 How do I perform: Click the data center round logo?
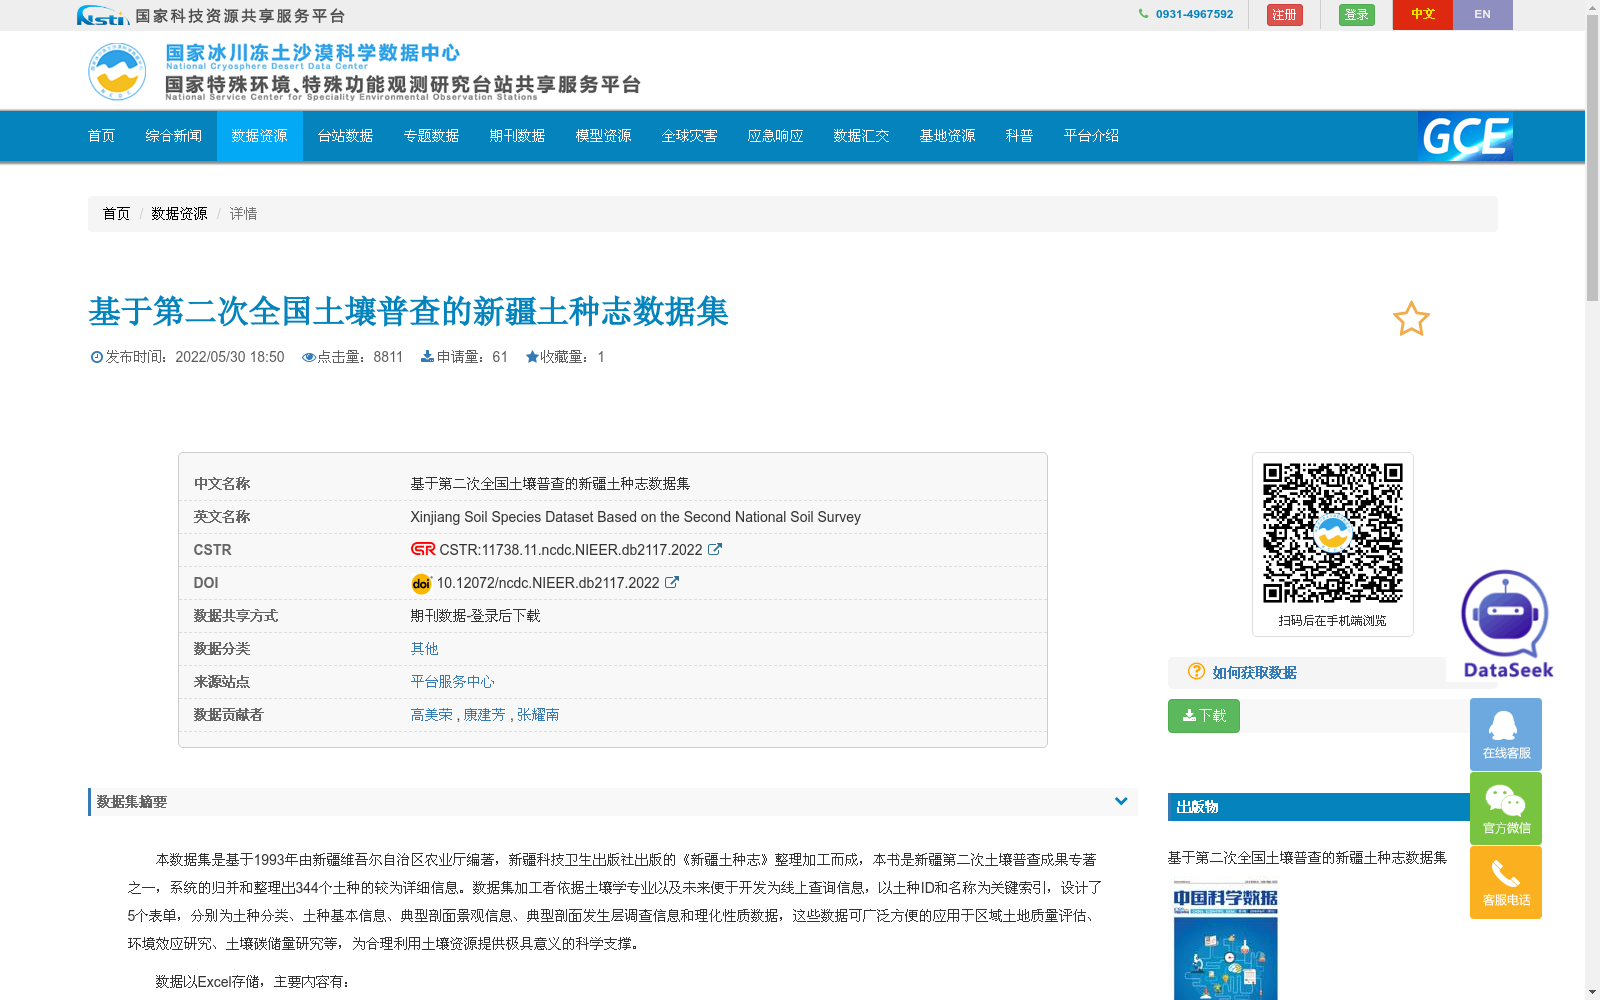[117, 71]
